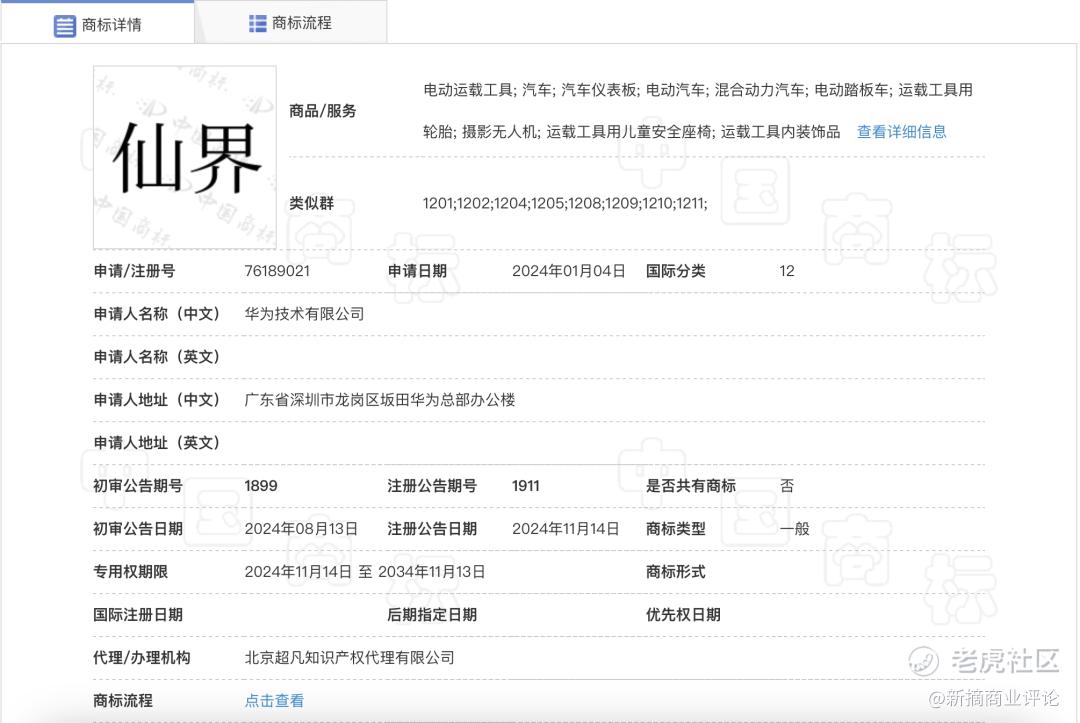Click the 申请/注册号 label
This screenshot has width=1080, height=723.
pos(134,271)
